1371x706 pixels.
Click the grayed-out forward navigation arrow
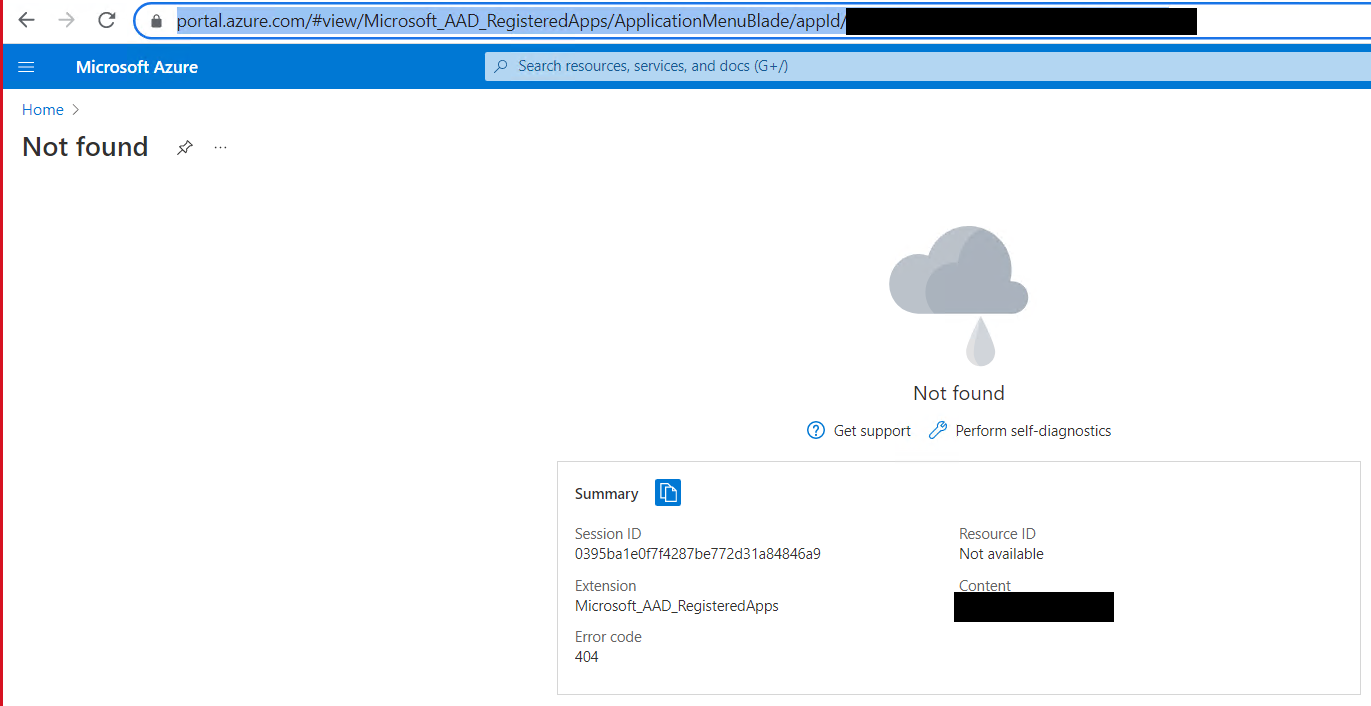coord(65,20)
